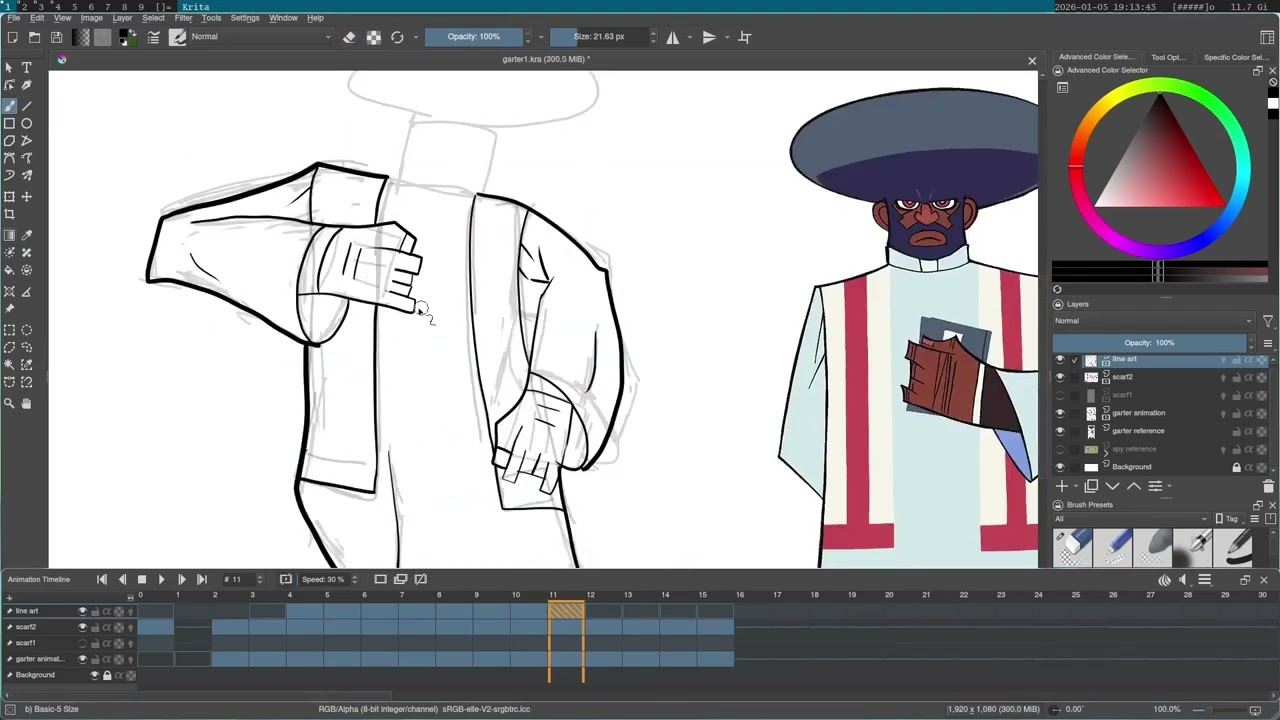
Task: Click the Create new document icon
Action: 12,37
